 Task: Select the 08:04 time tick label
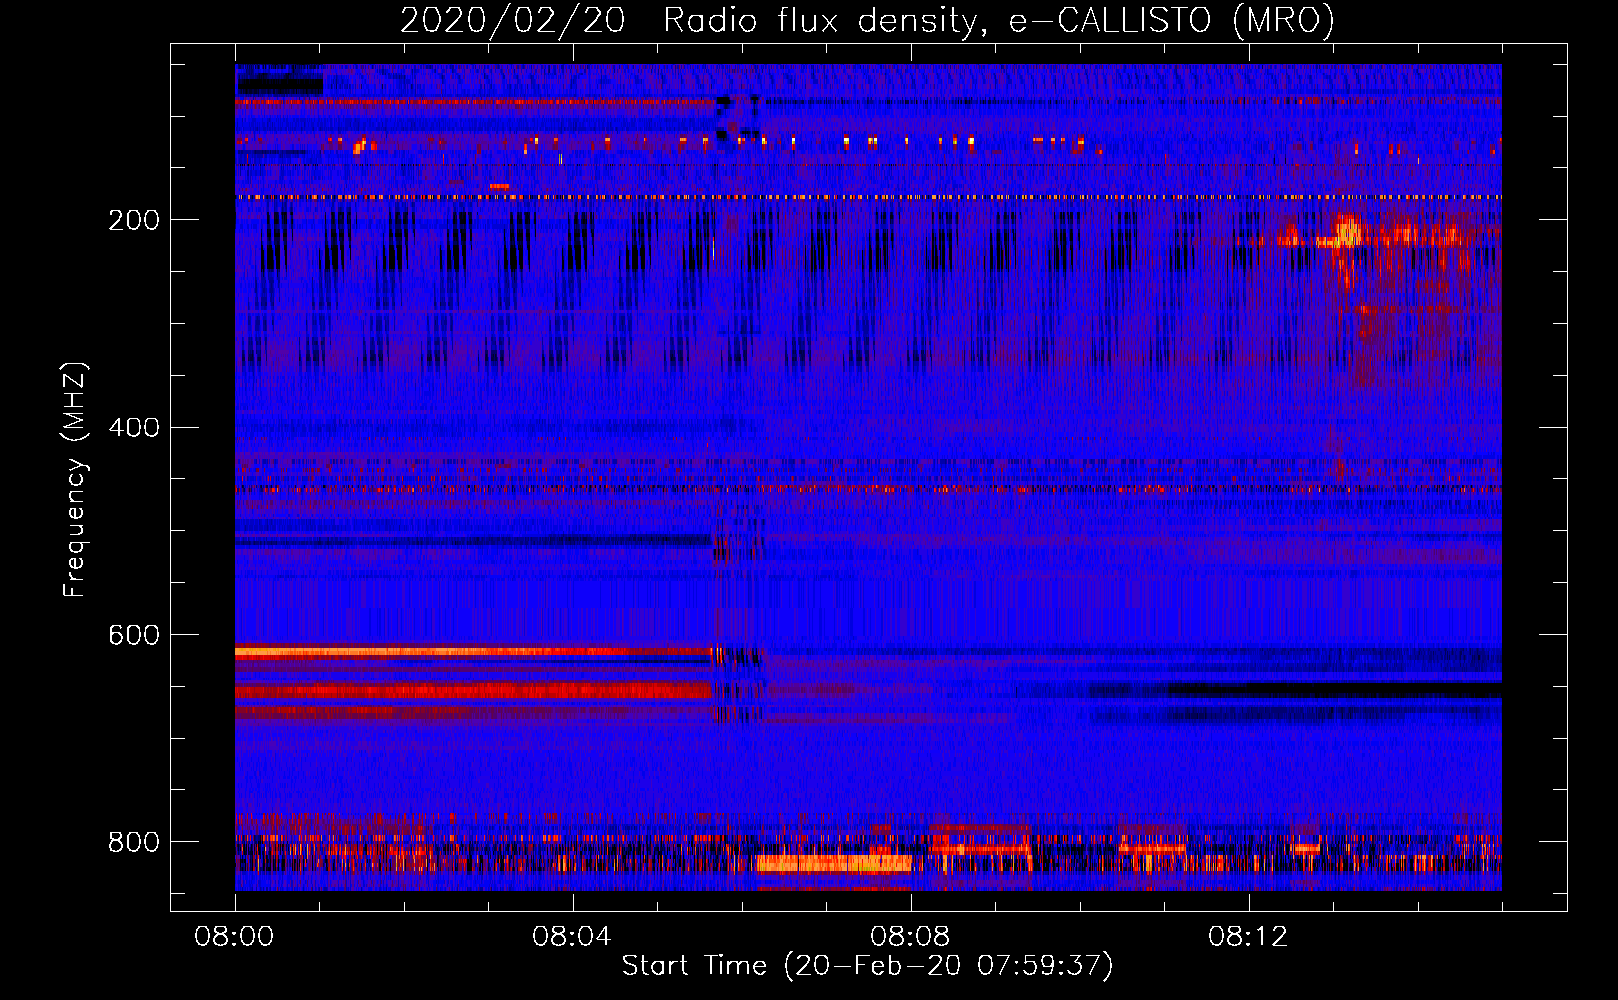572,937
